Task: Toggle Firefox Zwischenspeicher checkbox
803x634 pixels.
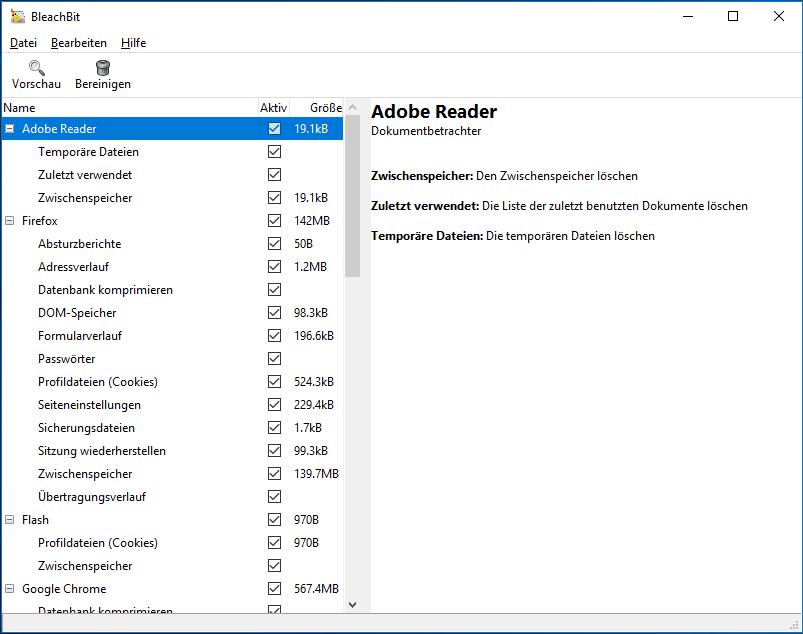Action: (274, 474)
